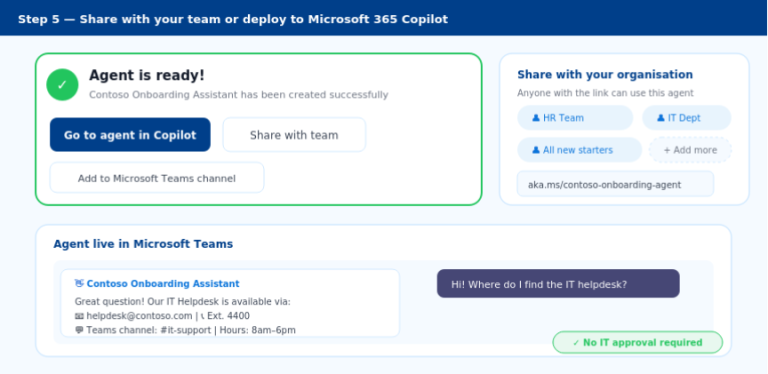Click the user message about IT helpdesk

[558, 284]
